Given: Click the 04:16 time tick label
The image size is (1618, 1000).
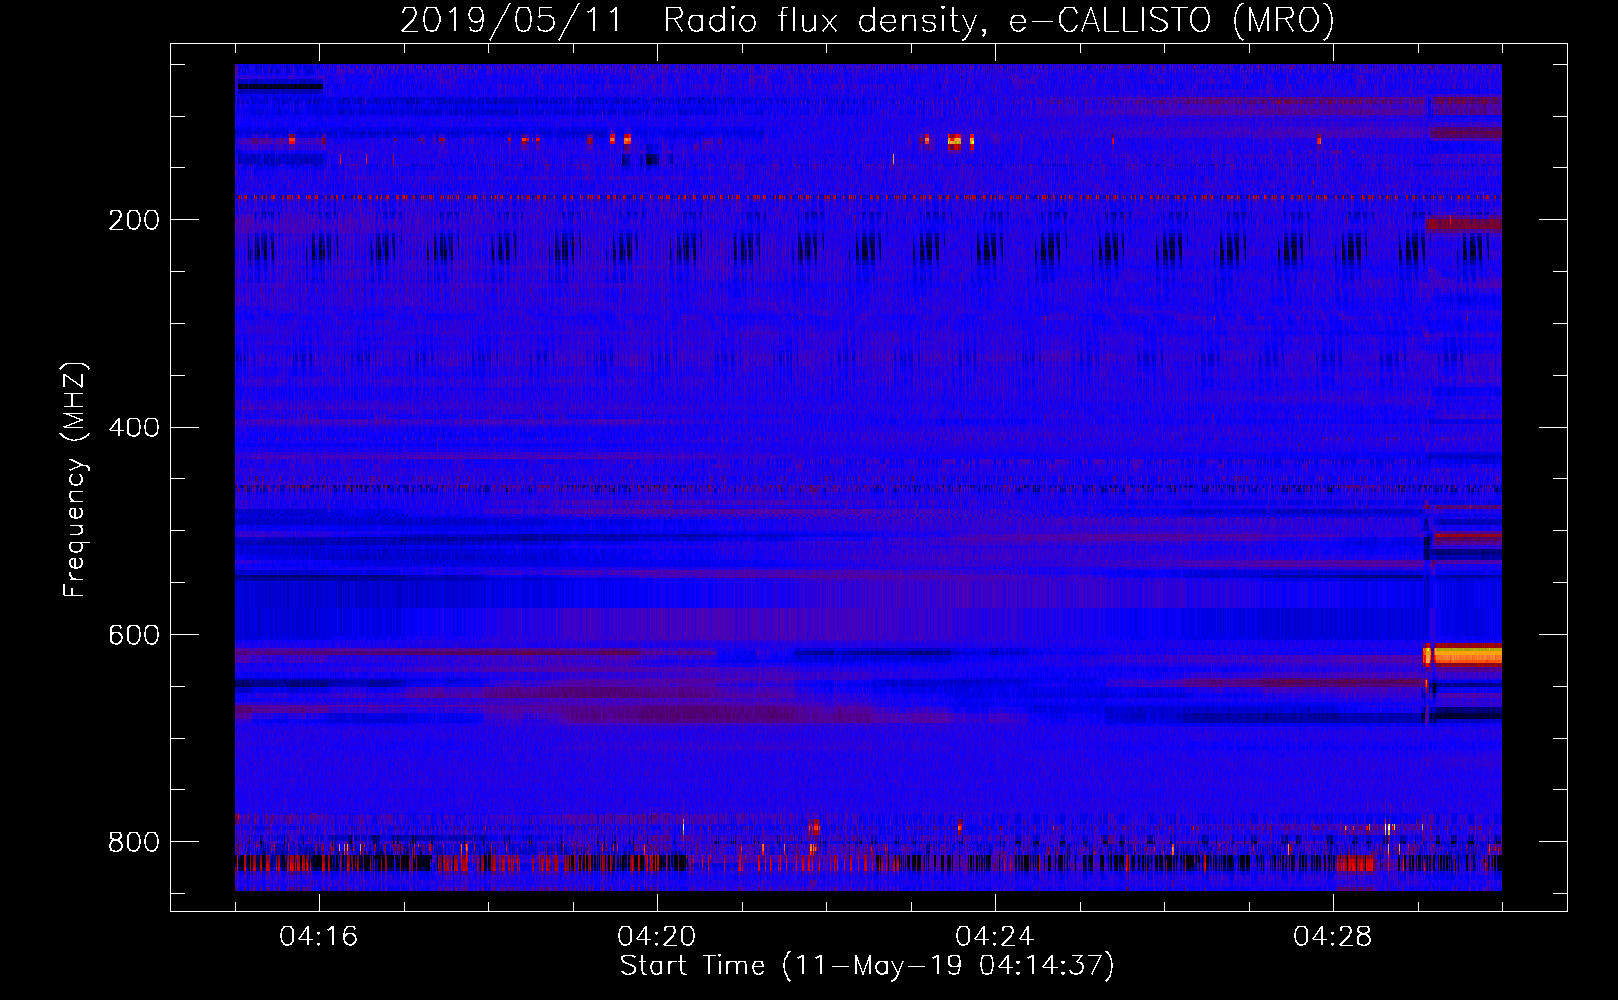Looking at the screenshot, I should tap(319, 937).
